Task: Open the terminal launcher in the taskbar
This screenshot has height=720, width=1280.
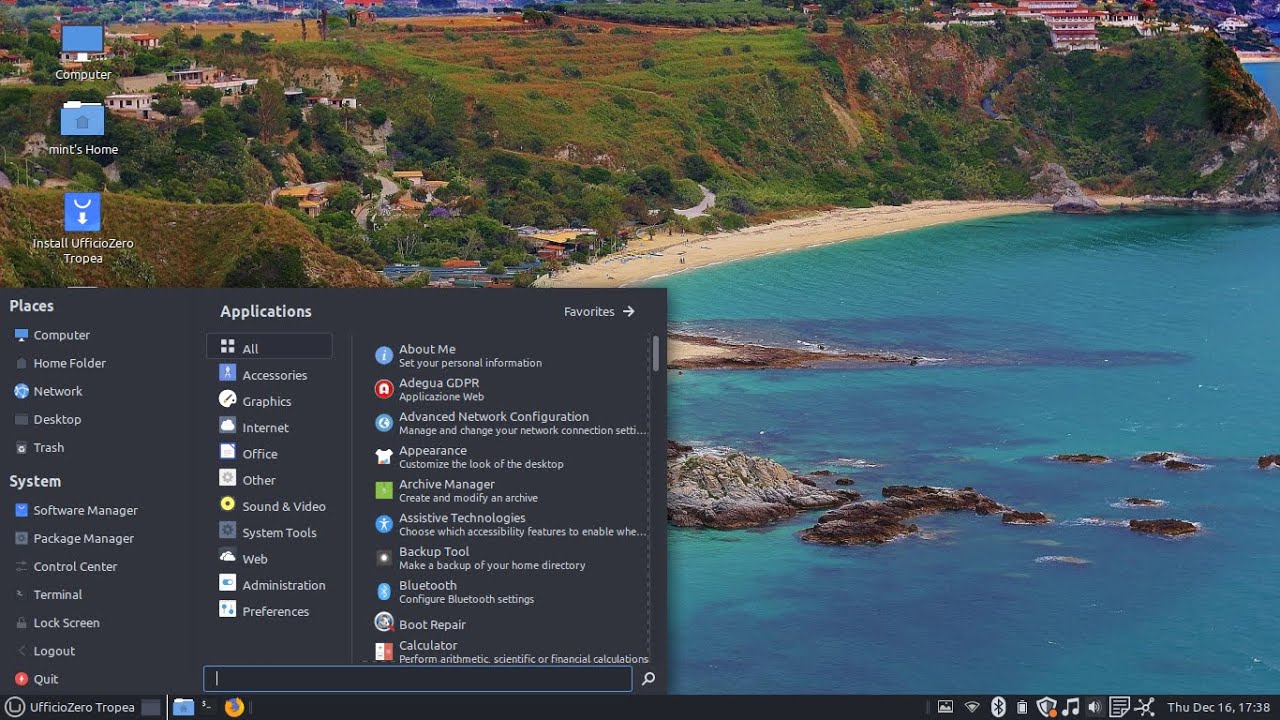Action: (x=207, y=707)
